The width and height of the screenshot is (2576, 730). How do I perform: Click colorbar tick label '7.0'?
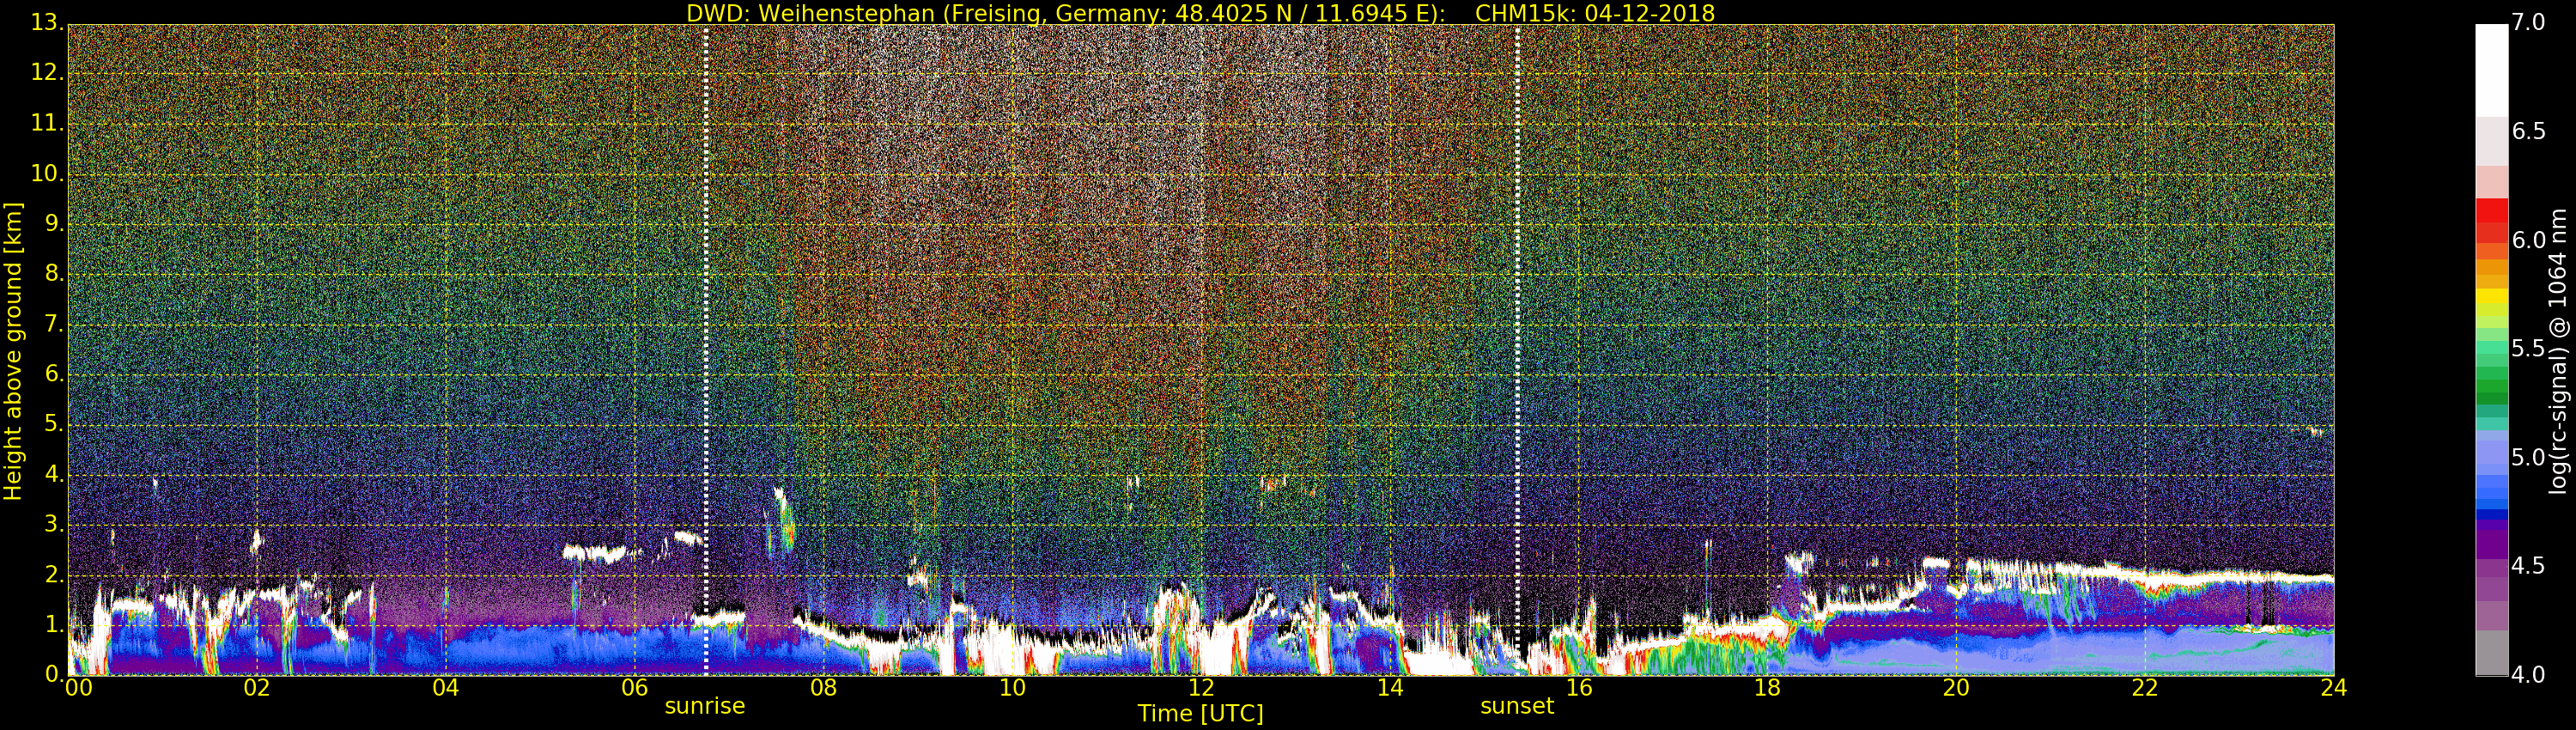(x=2529, y=23)
